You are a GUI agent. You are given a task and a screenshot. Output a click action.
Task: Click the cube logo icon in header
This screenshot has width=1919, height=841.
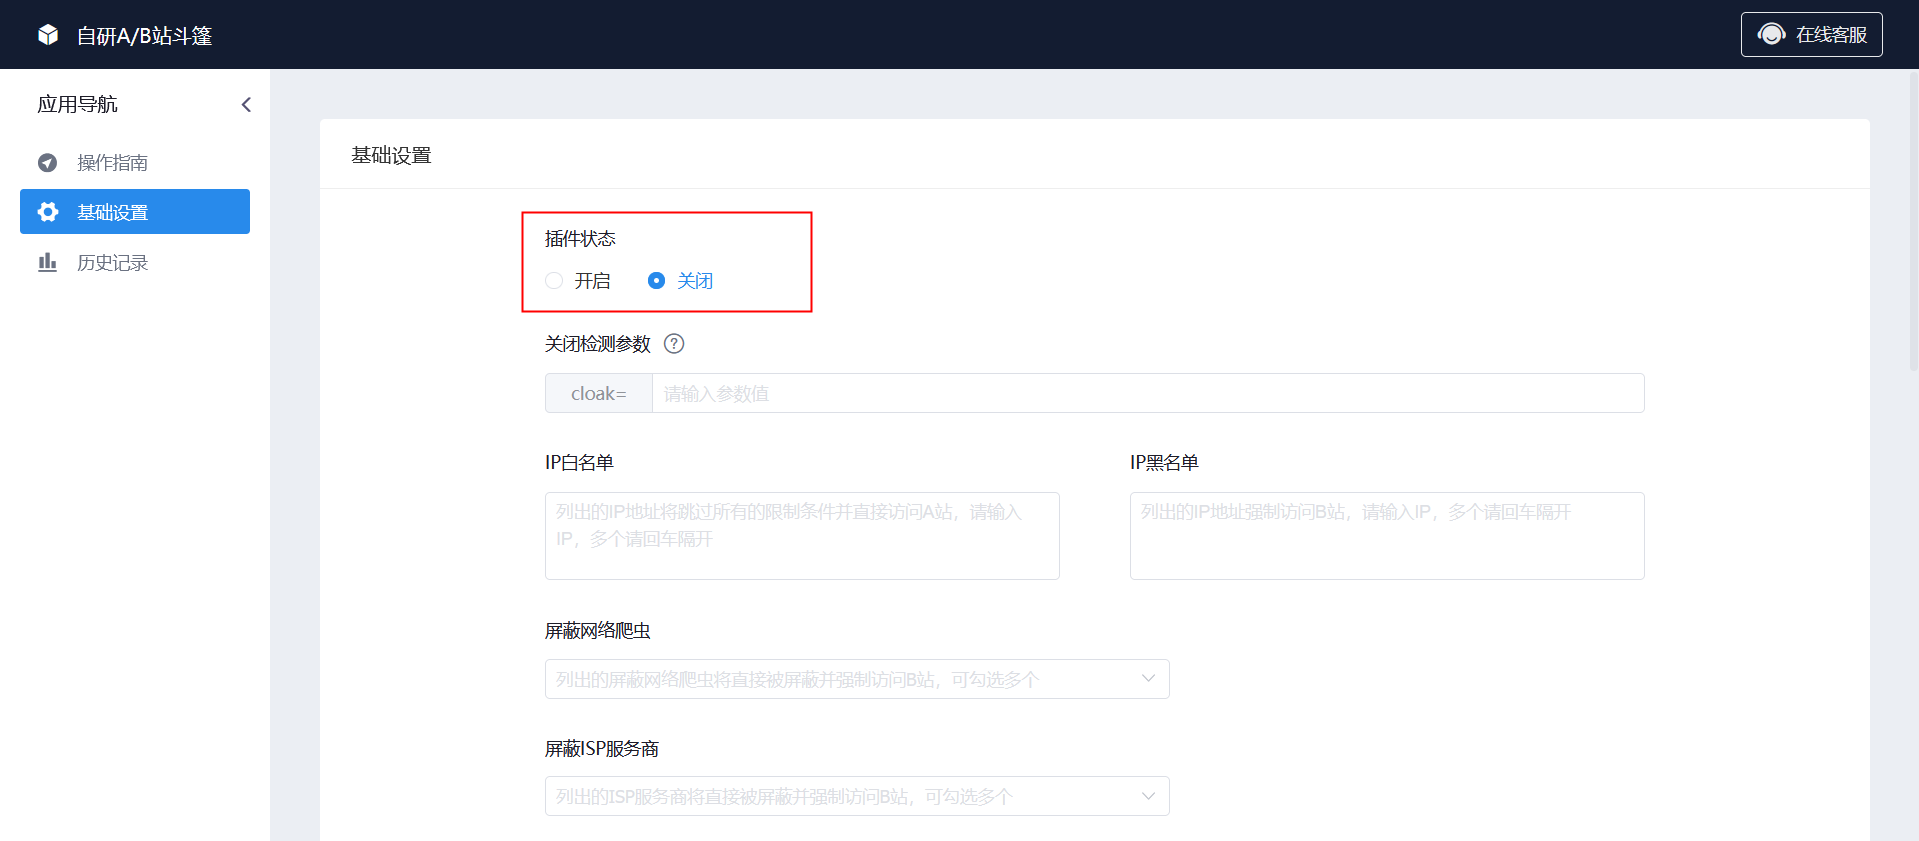click(48, 35)
